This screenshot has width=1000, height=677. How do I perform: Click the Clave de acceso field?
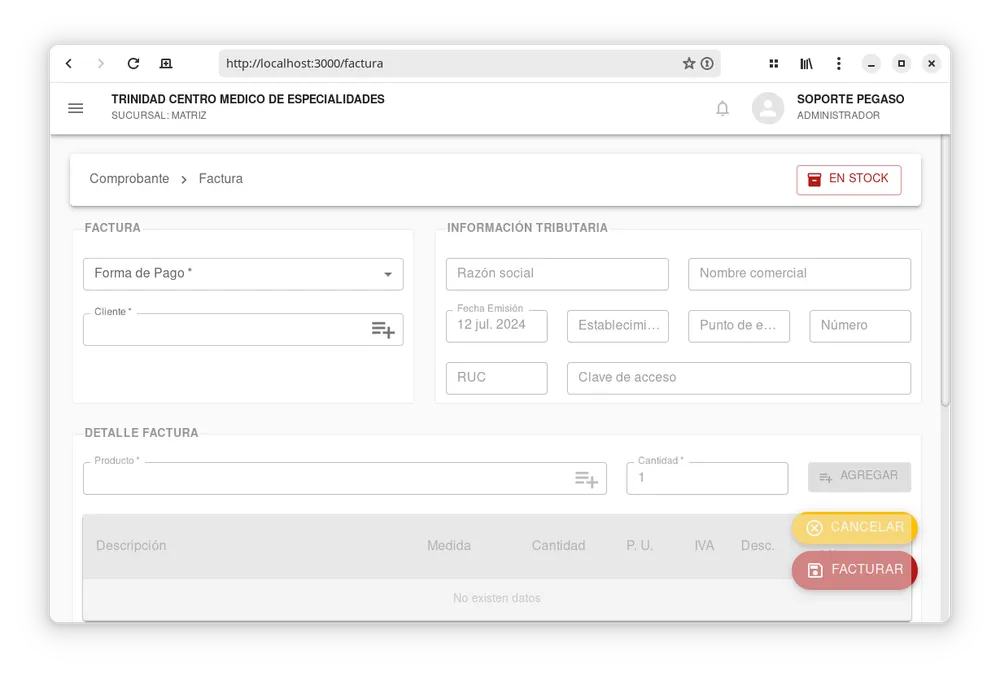click(739, 378)
